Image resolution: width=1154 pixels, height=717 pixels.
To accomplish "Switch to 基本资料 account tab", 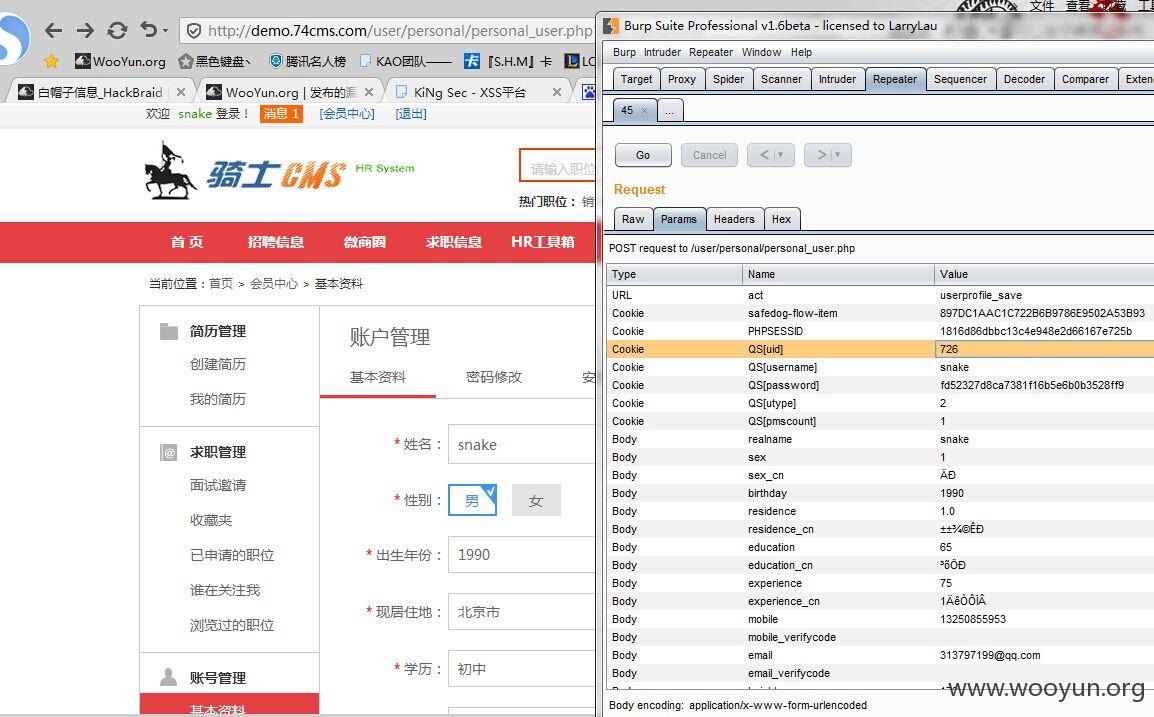I will coord(378,377).
